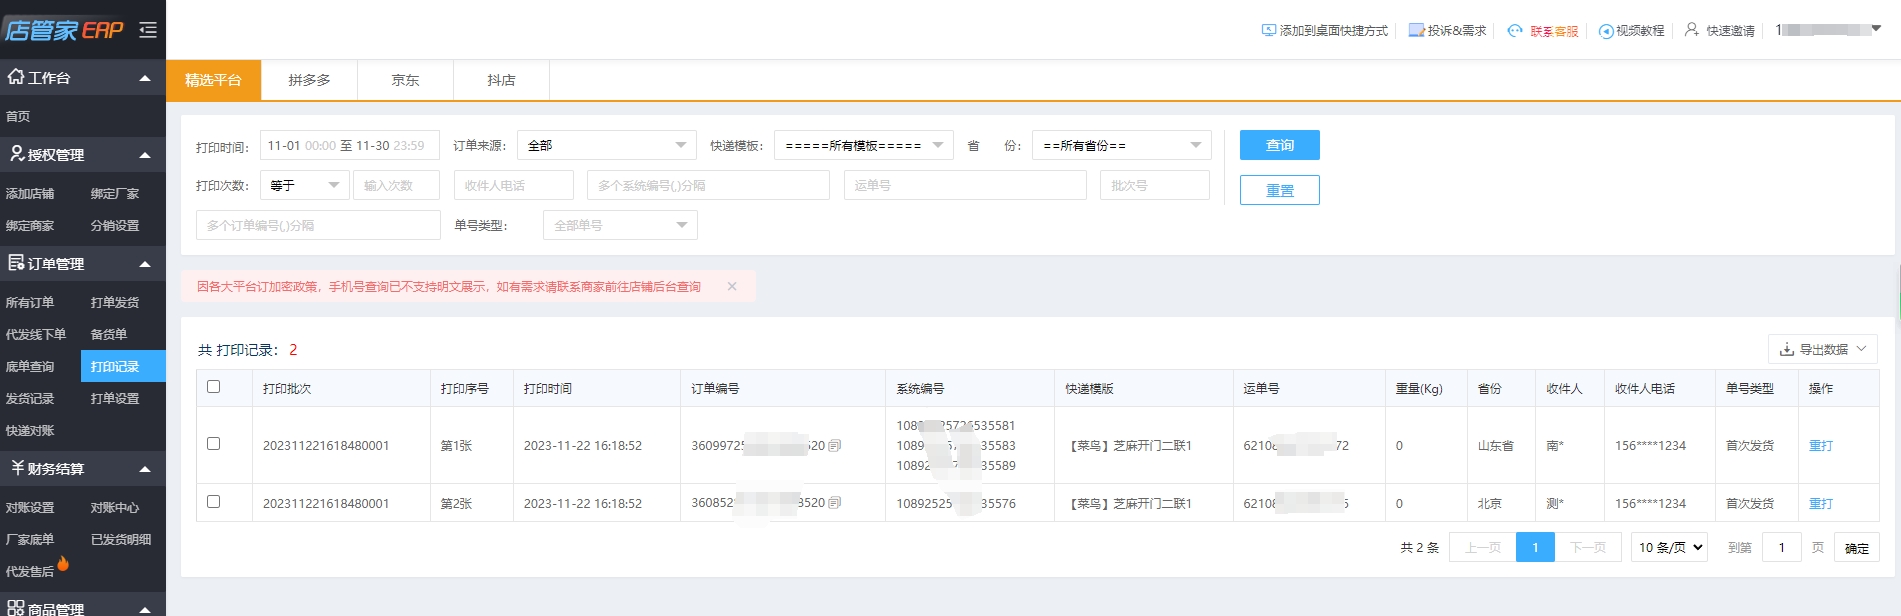The image size is (1901, 616).
Task: Tick the select-all checkbox in table header
Action: [x=213, y=387]
